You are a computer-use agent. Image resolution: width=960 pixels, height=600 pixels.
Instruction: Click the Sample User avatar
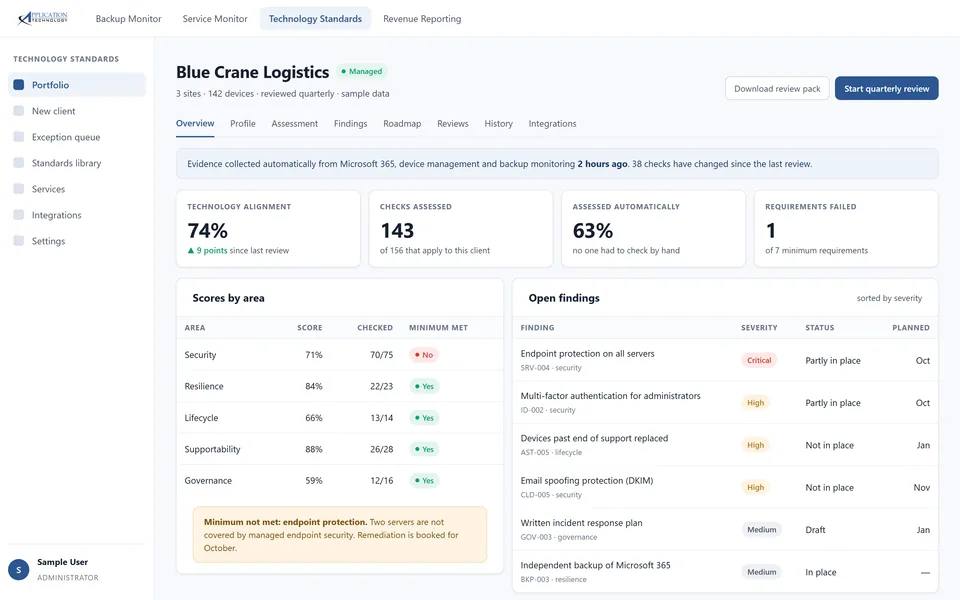tap(18, 570)
